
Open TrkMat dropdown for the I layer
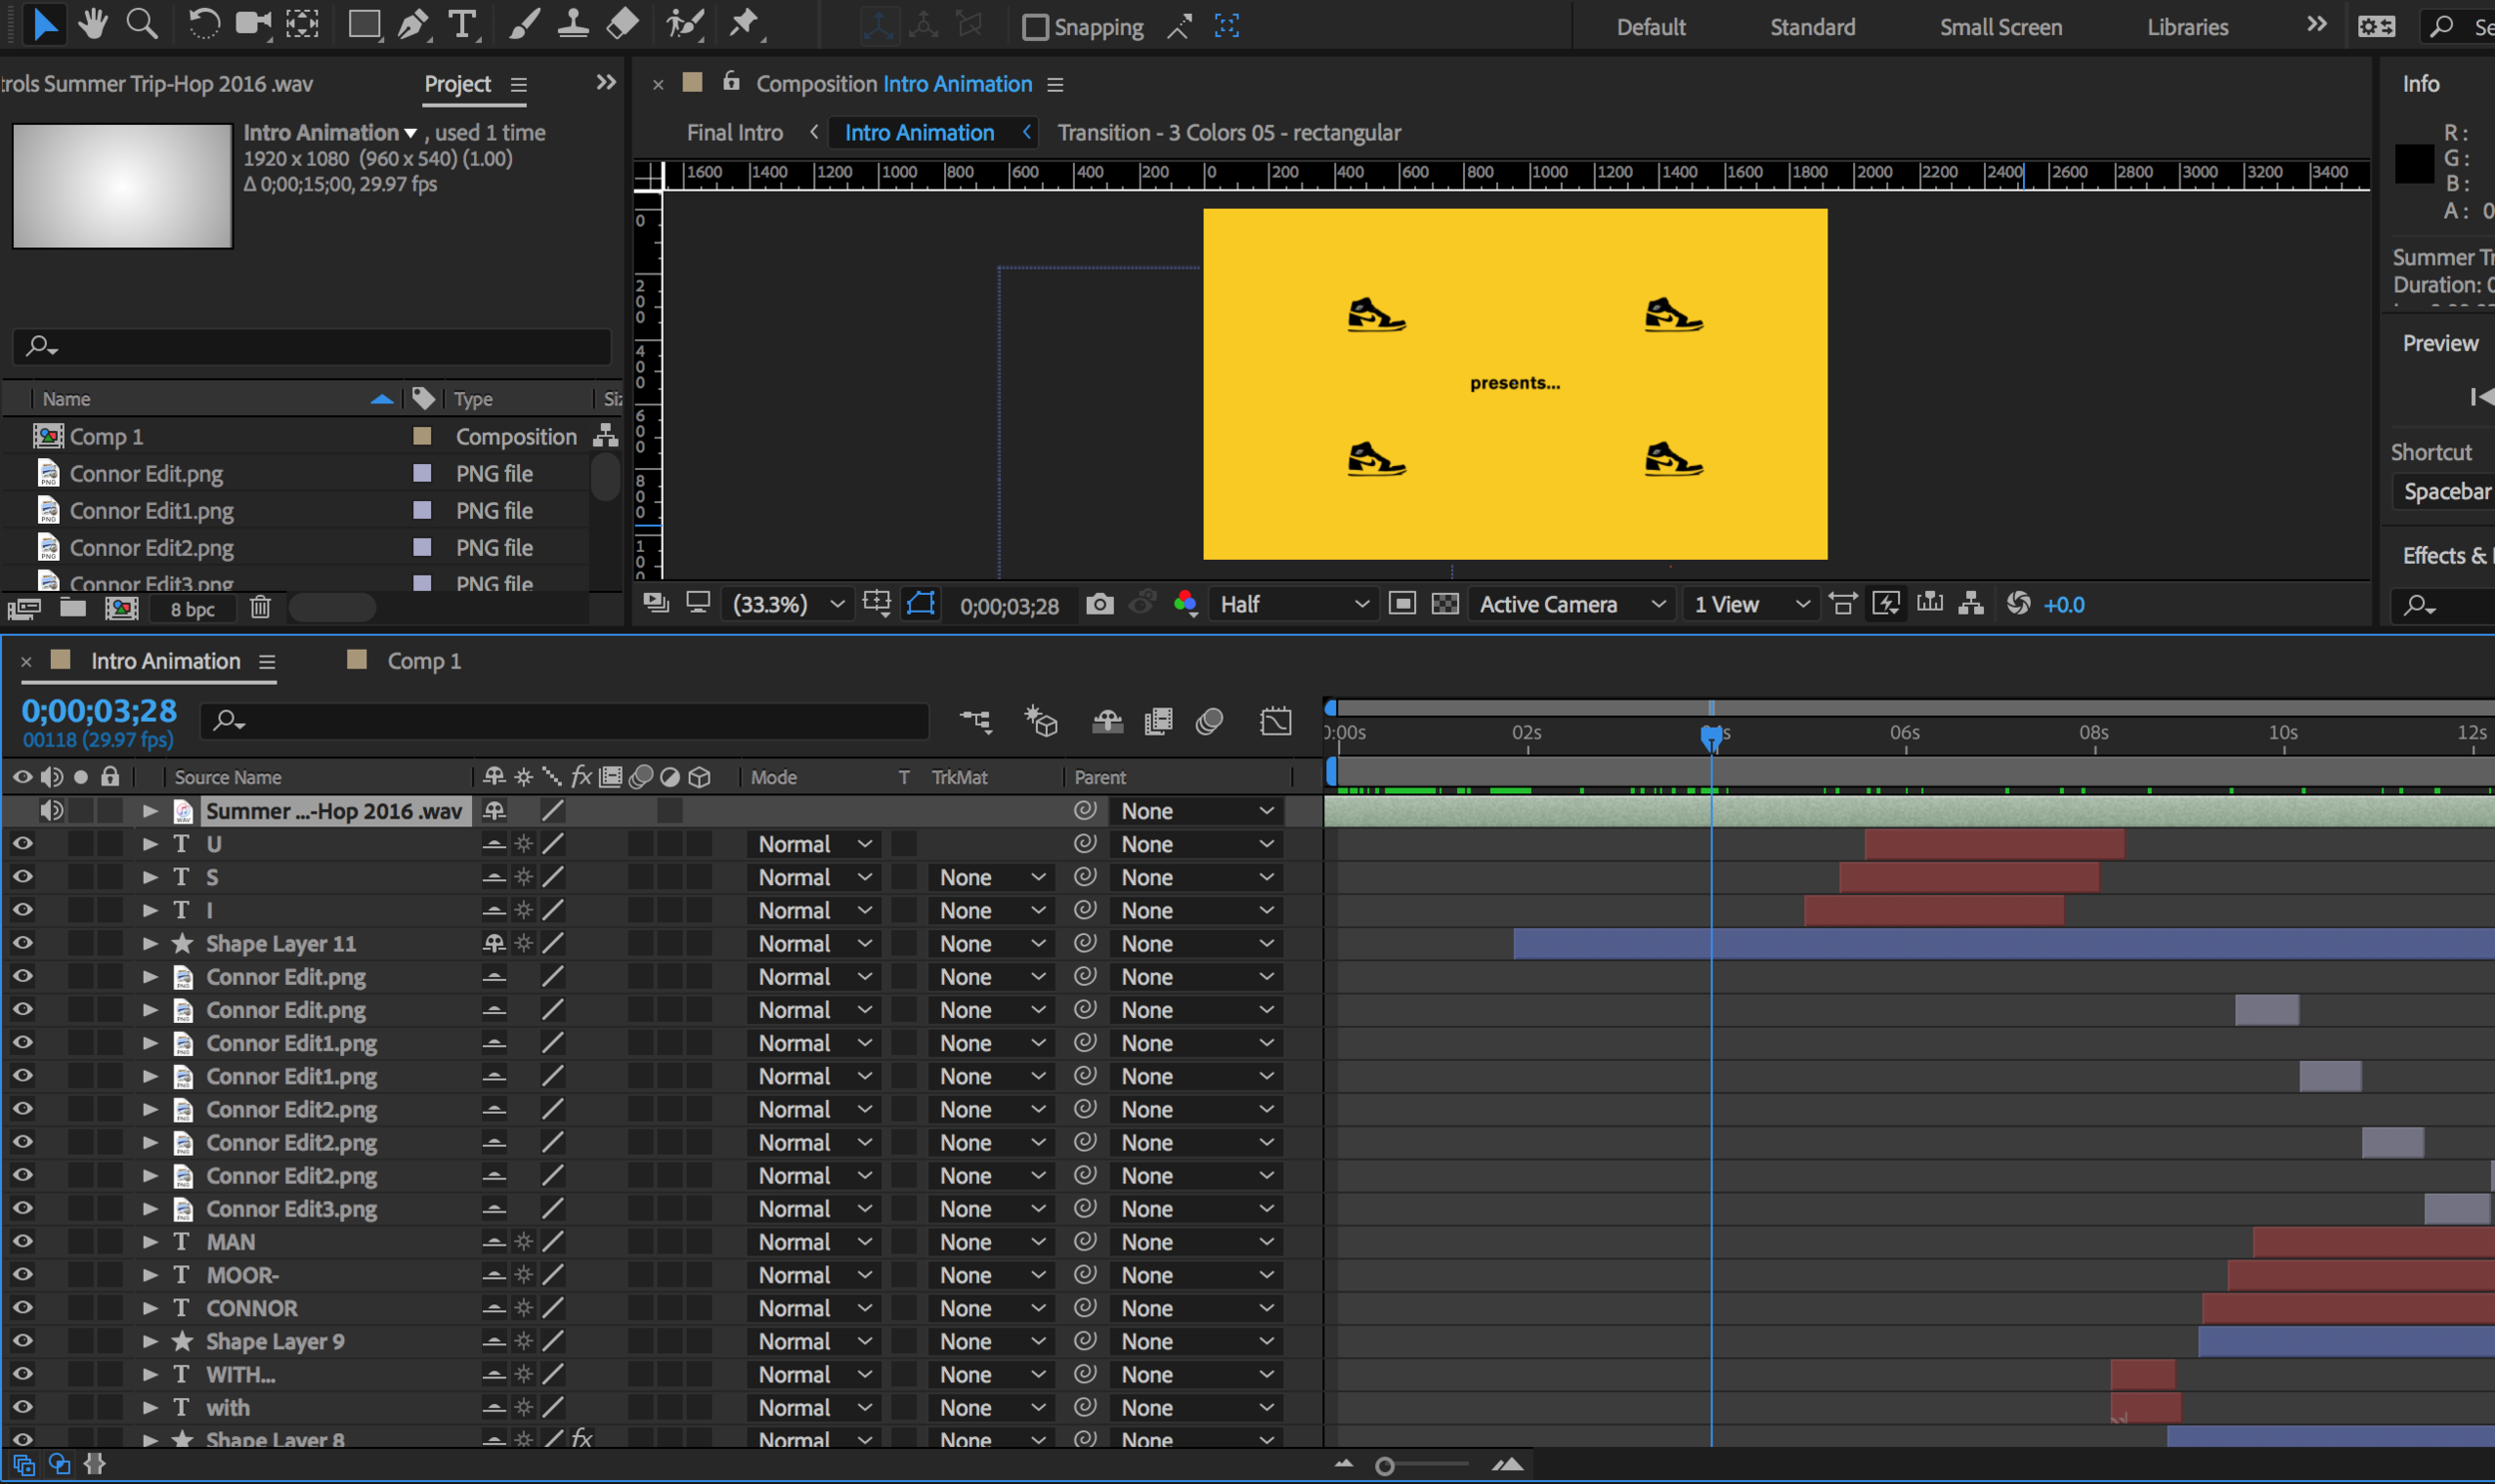991,910
